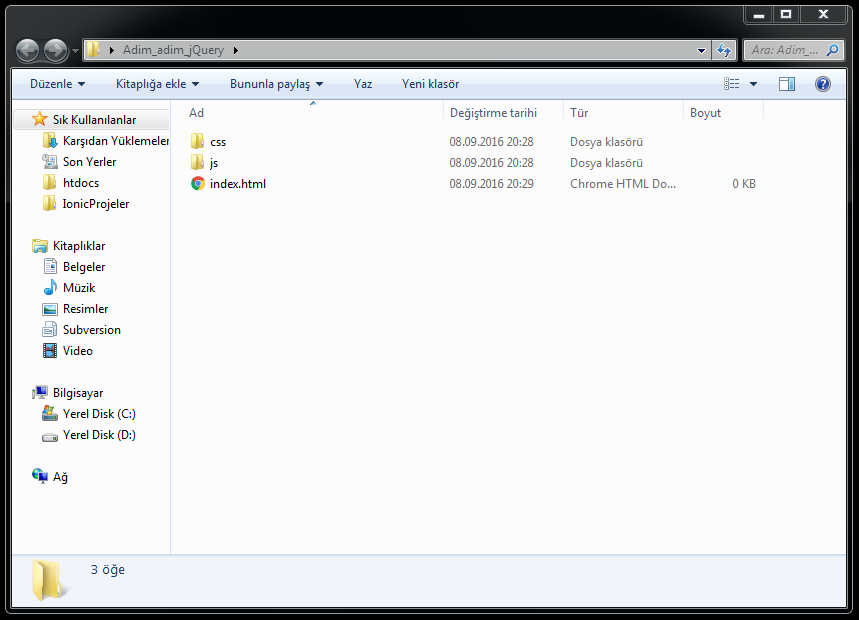The image size is (859, 620).
Task: Click the folder icon in the address bar
Action: tap(94, 50)
